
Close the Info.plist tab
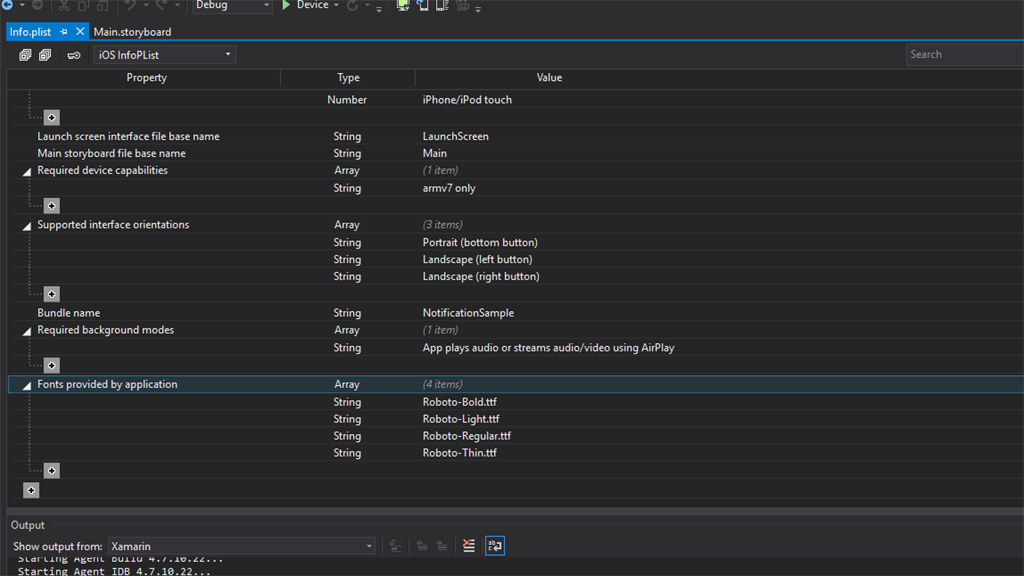(81, 32)
